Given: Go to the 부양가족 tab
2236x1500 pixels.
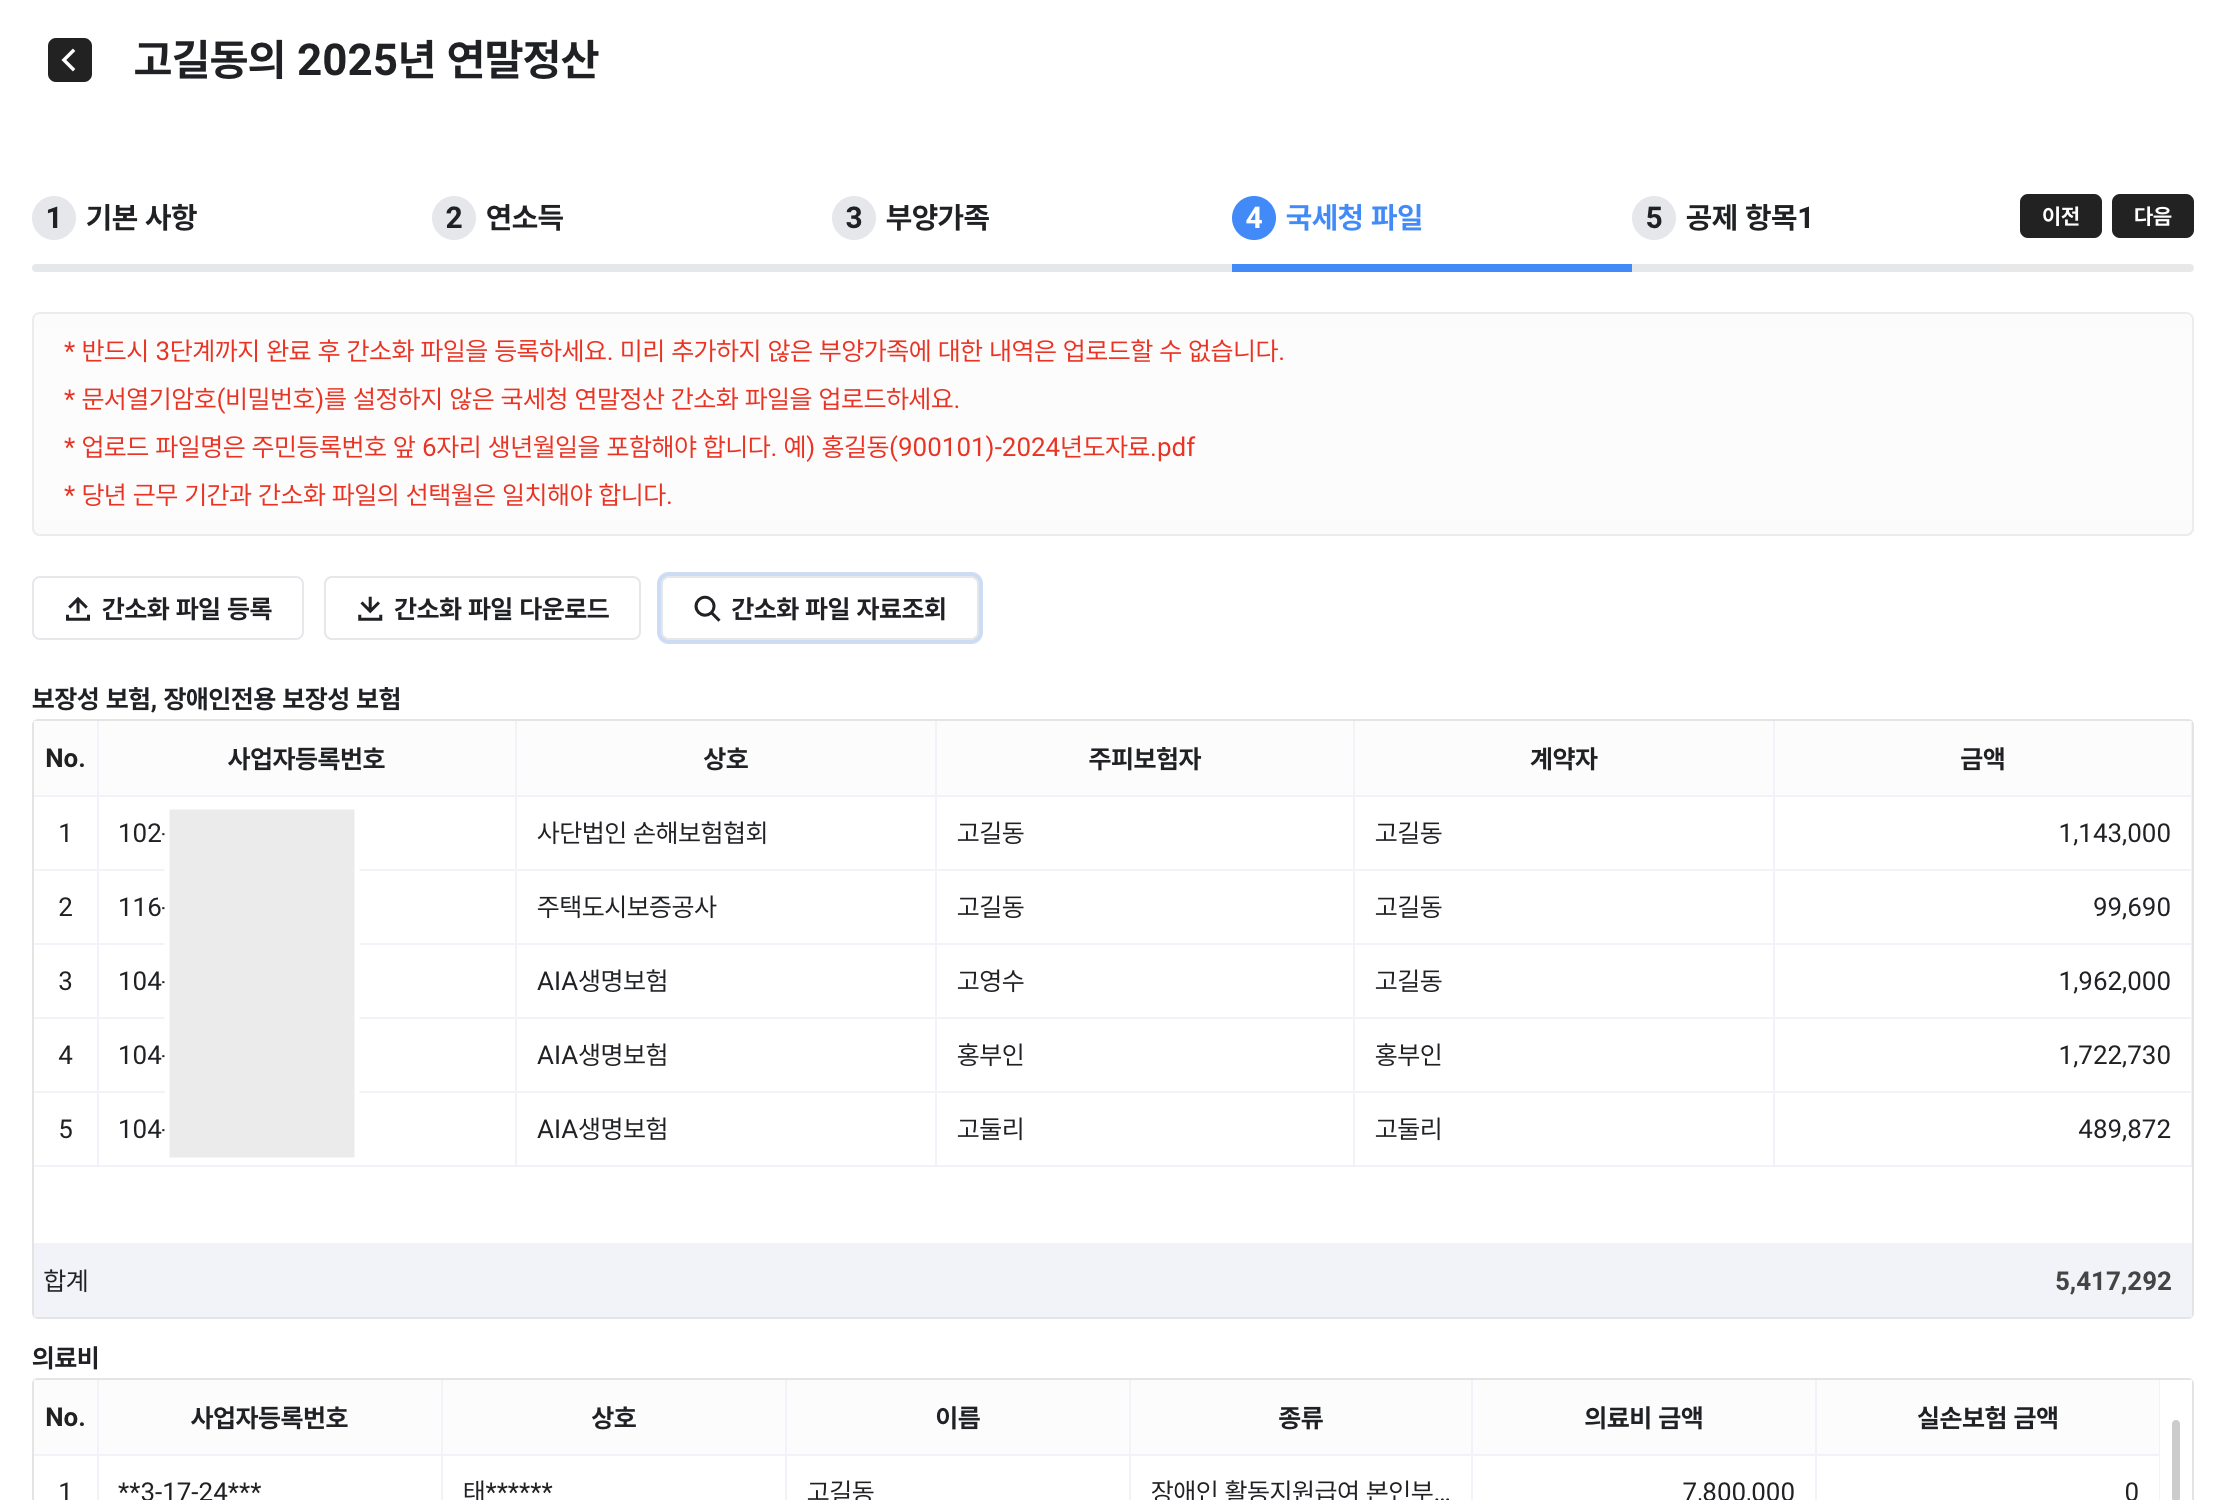Looking at the screenshot, I should 937,217.
